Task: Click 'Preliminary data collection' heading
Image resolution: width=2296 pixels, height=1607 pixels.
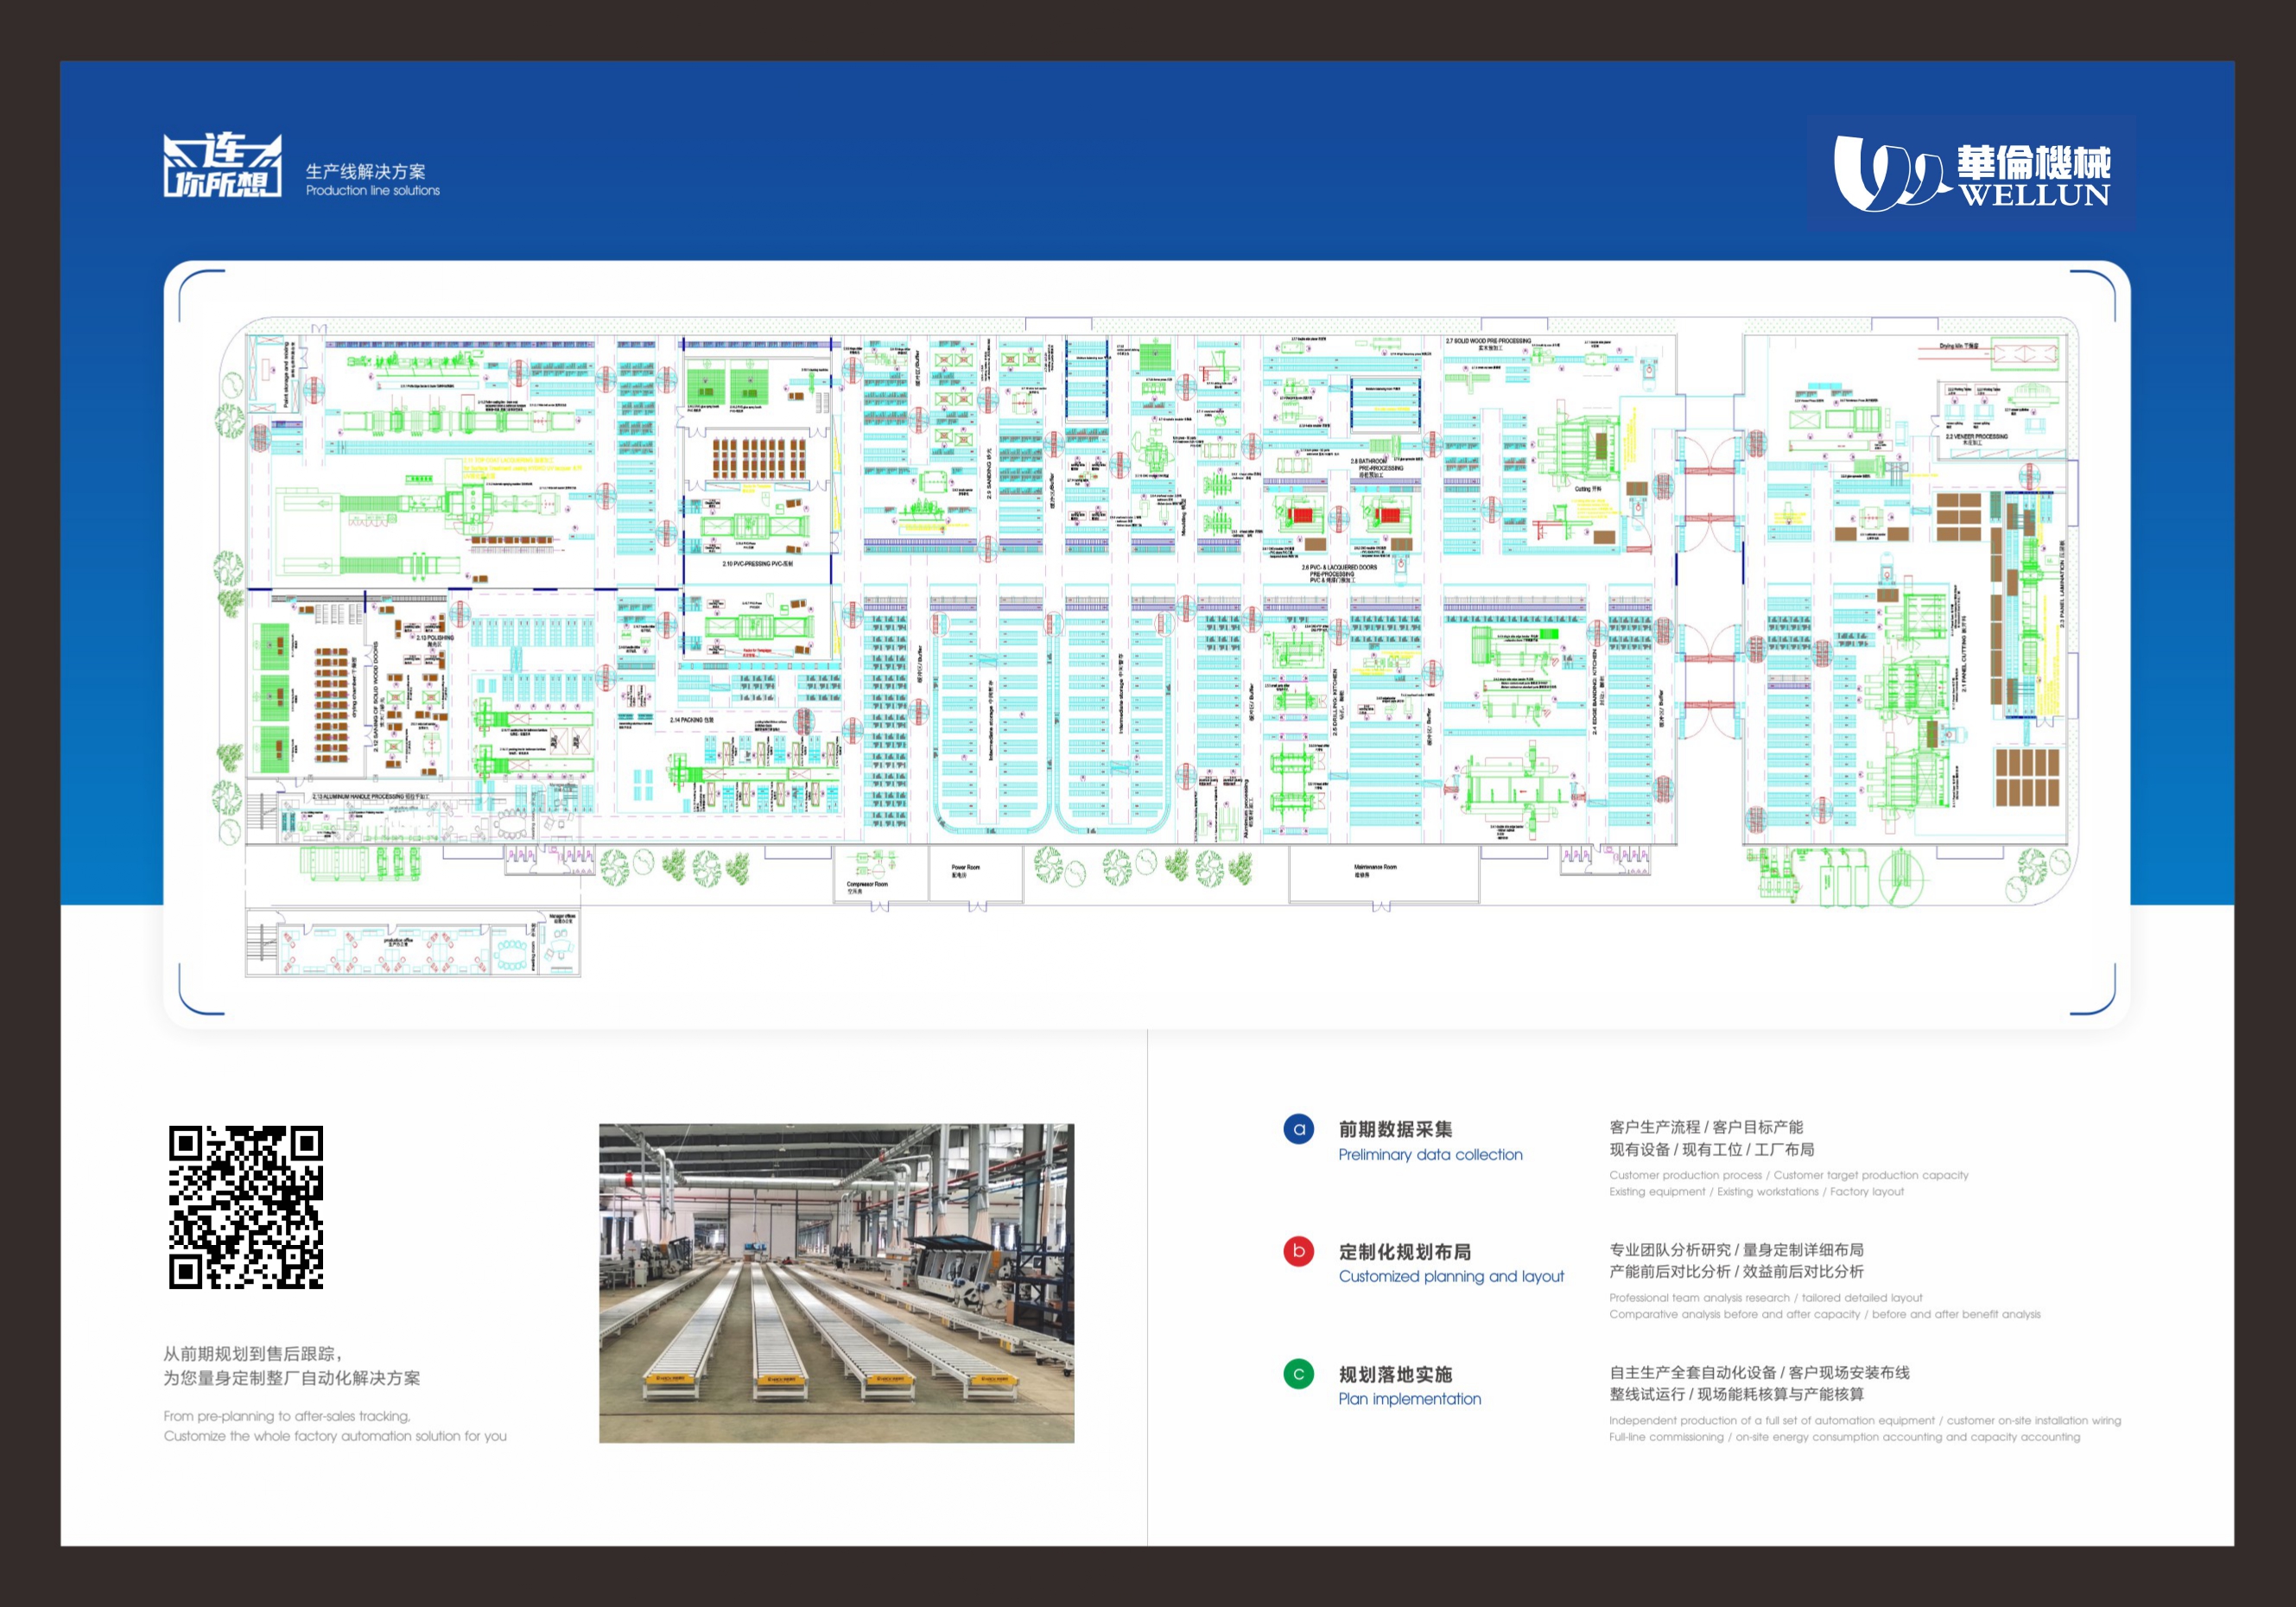Action: (1430, 1155)
